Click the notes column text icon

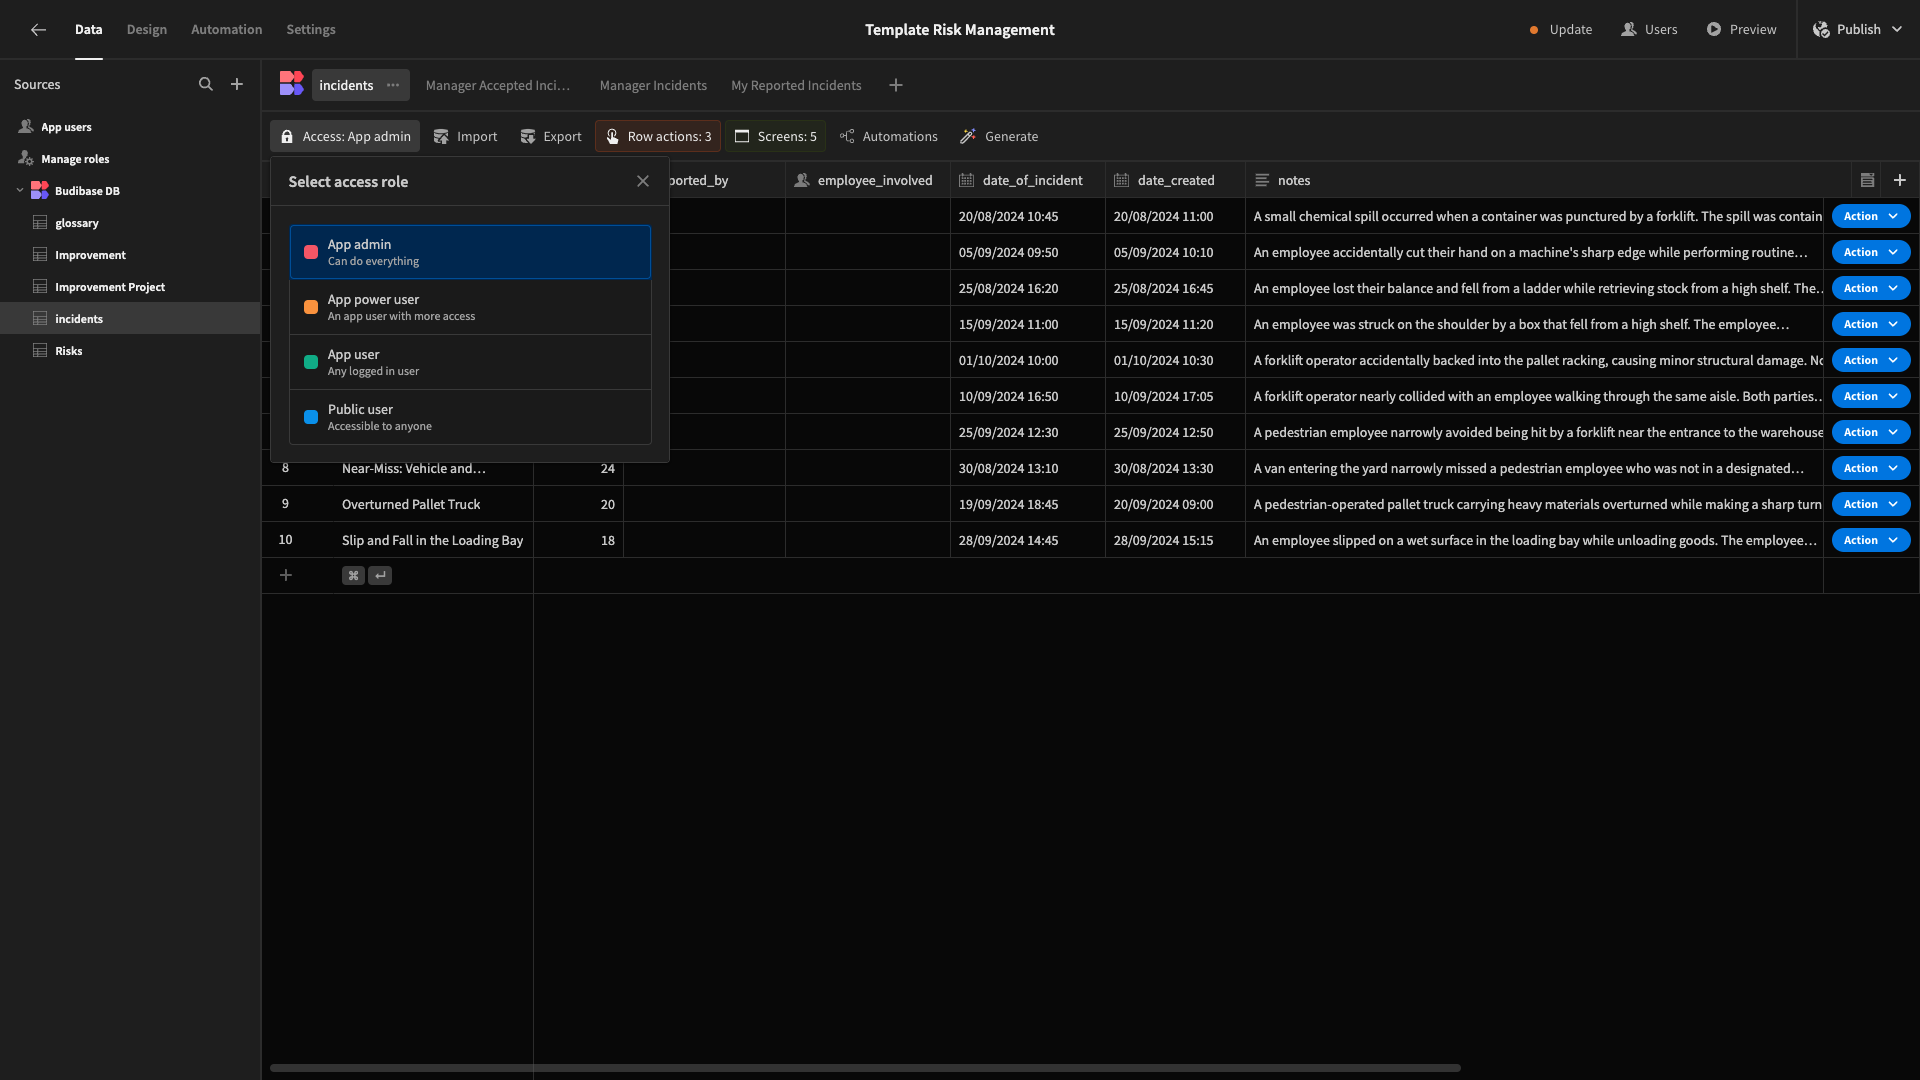[1262, 181]
